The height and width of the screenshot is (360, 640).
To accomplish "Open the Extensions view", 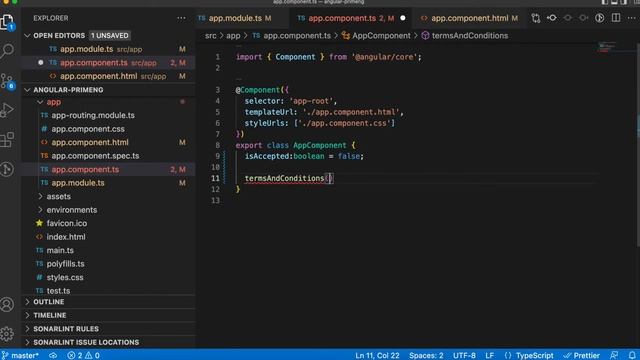I will click(x=7, y=140).
